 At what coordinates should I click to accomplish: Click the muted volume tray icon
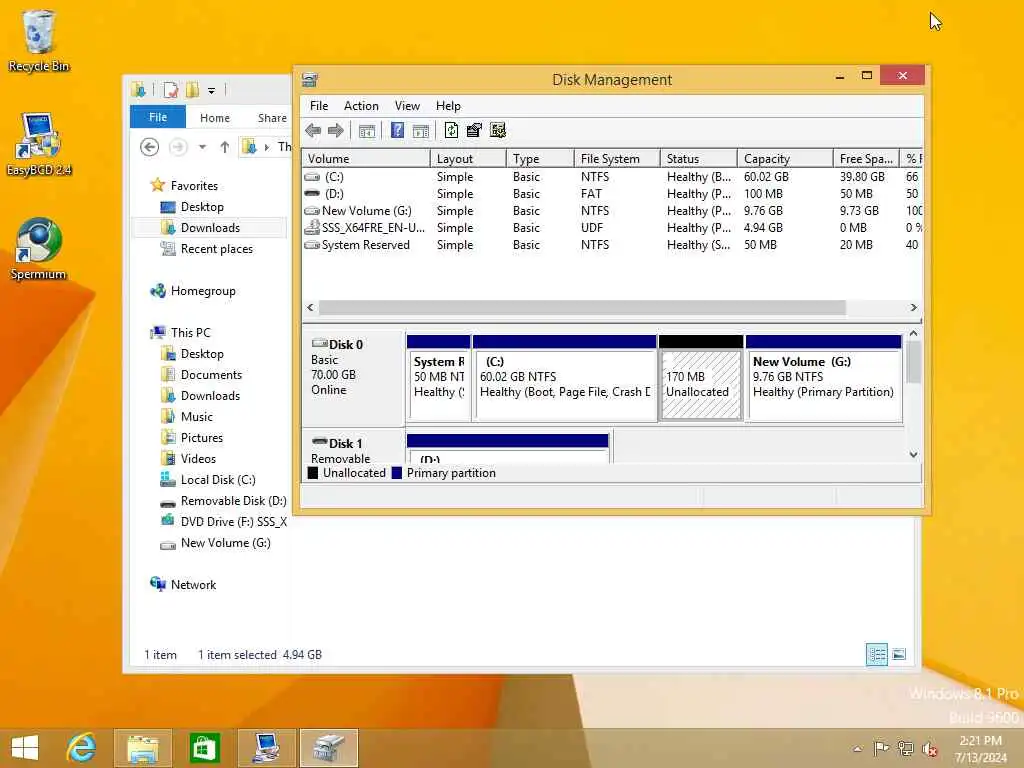pos(930,748)
